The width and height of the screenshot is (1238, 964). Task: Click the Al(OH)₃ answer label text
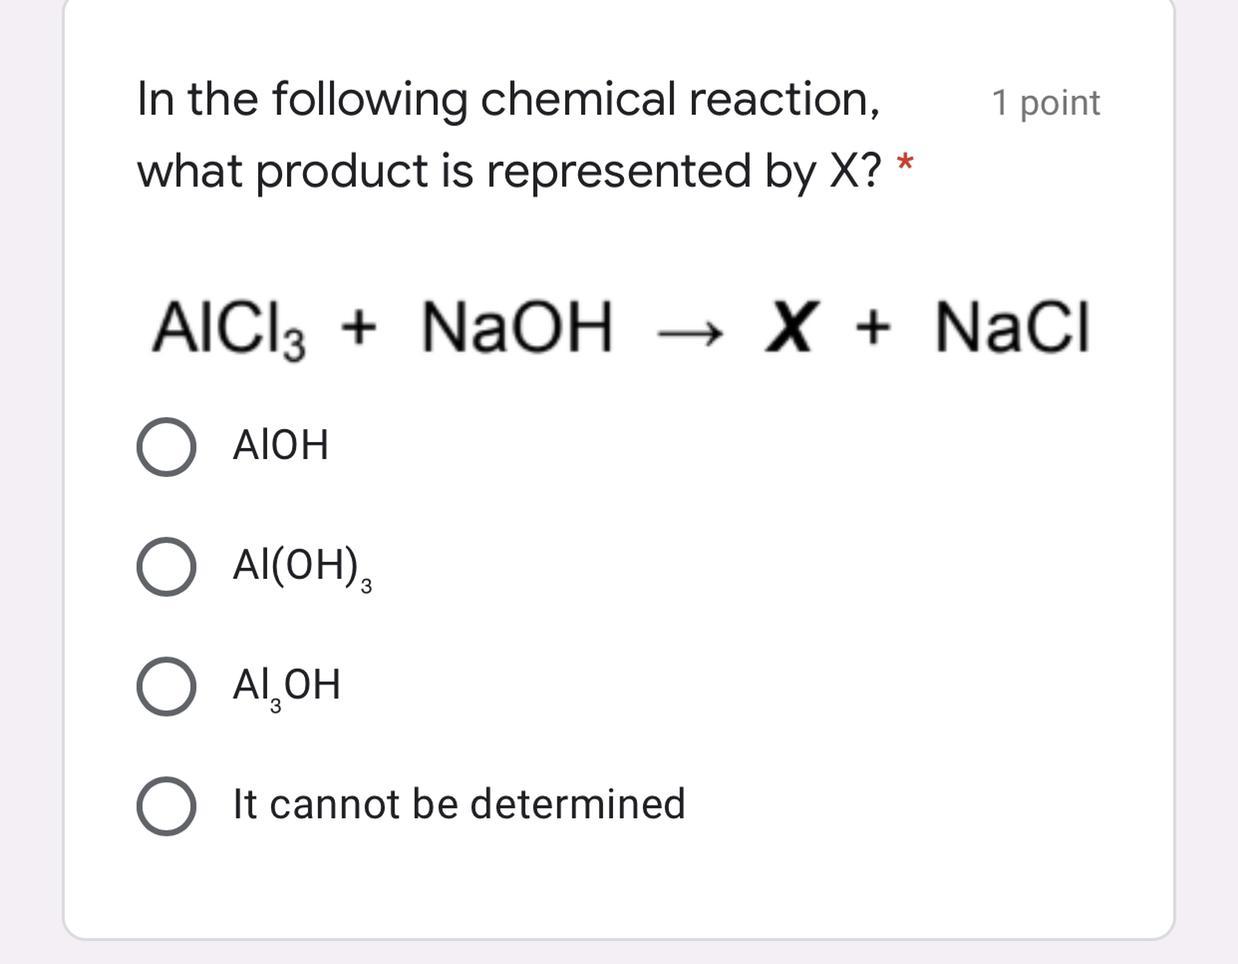pyautogui.click(x=300, y=567)
